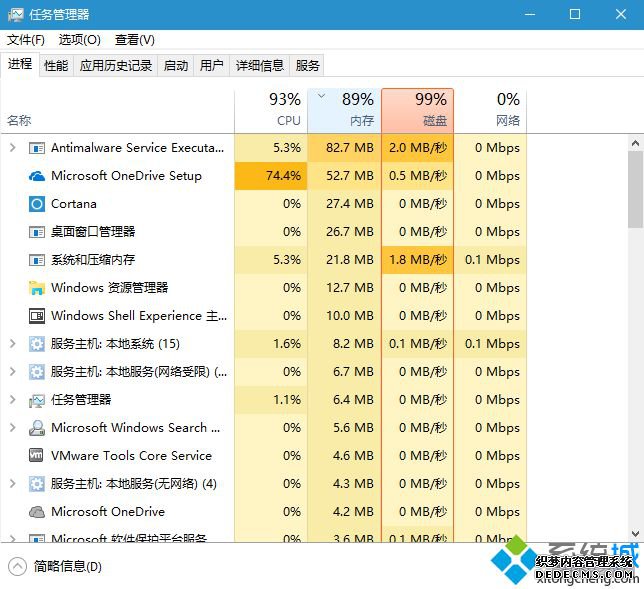Viewport: 644px width, 589px height.
Task: Click the 12.7 MB memory cell
Action: [344, 288]
